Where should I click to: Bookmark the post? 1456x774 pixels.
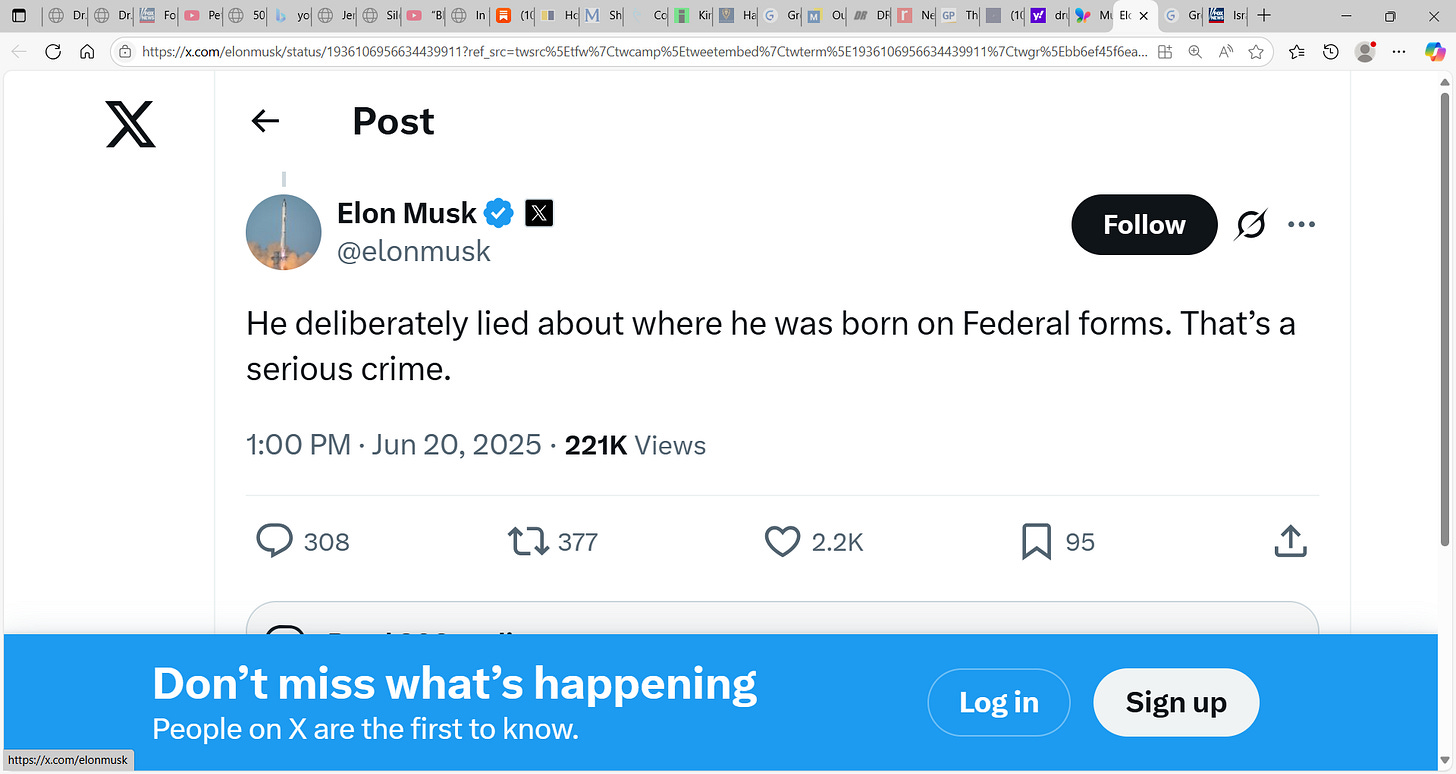(x=1036, y=542)
